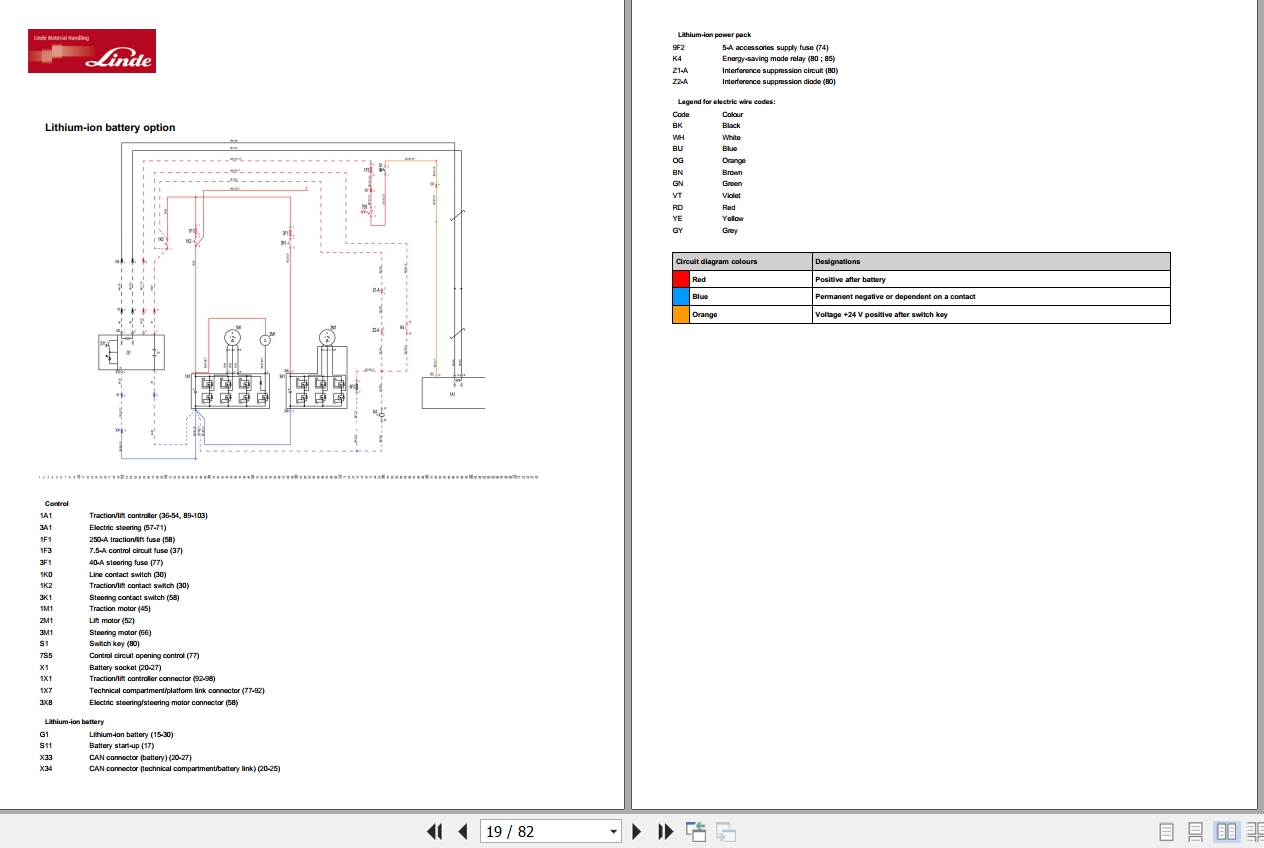This screenshot has height=848, width=1264.
Task: Click the 'Lithium-ion battery option' heading
Action: [110, 128]
